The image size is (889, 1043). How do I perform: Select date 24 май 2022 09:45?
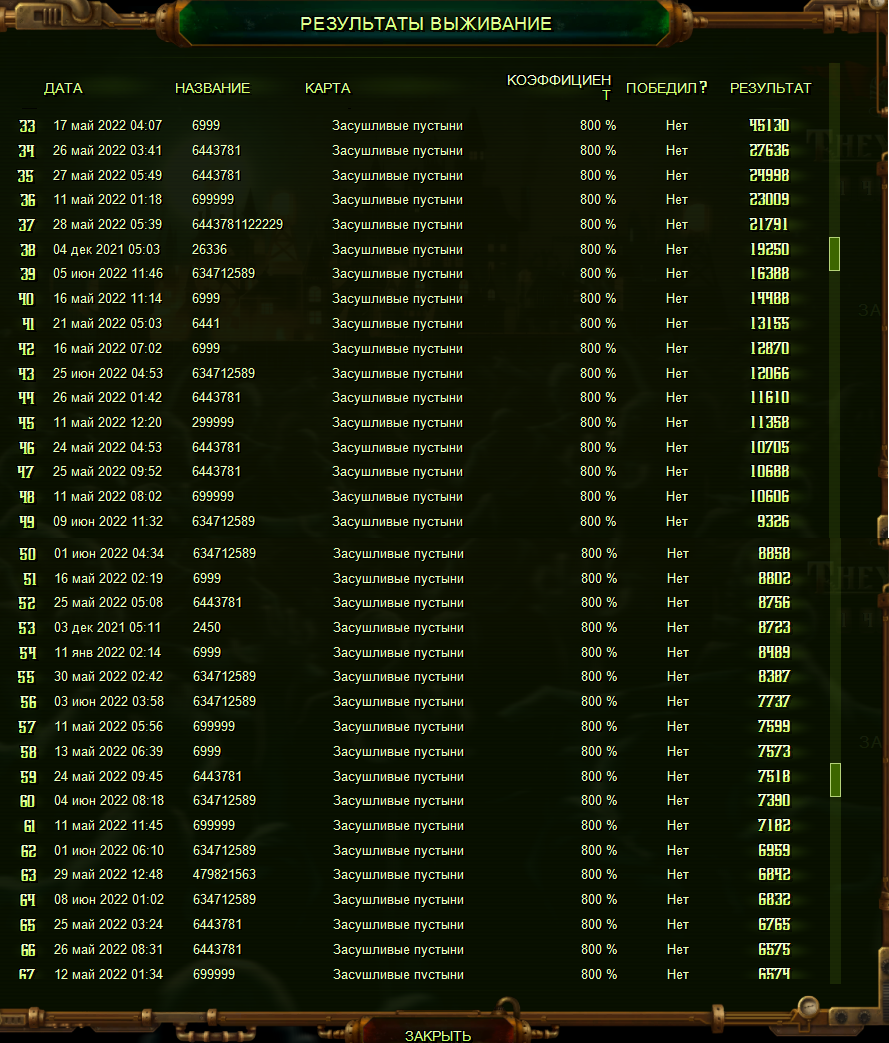(108, 776)
